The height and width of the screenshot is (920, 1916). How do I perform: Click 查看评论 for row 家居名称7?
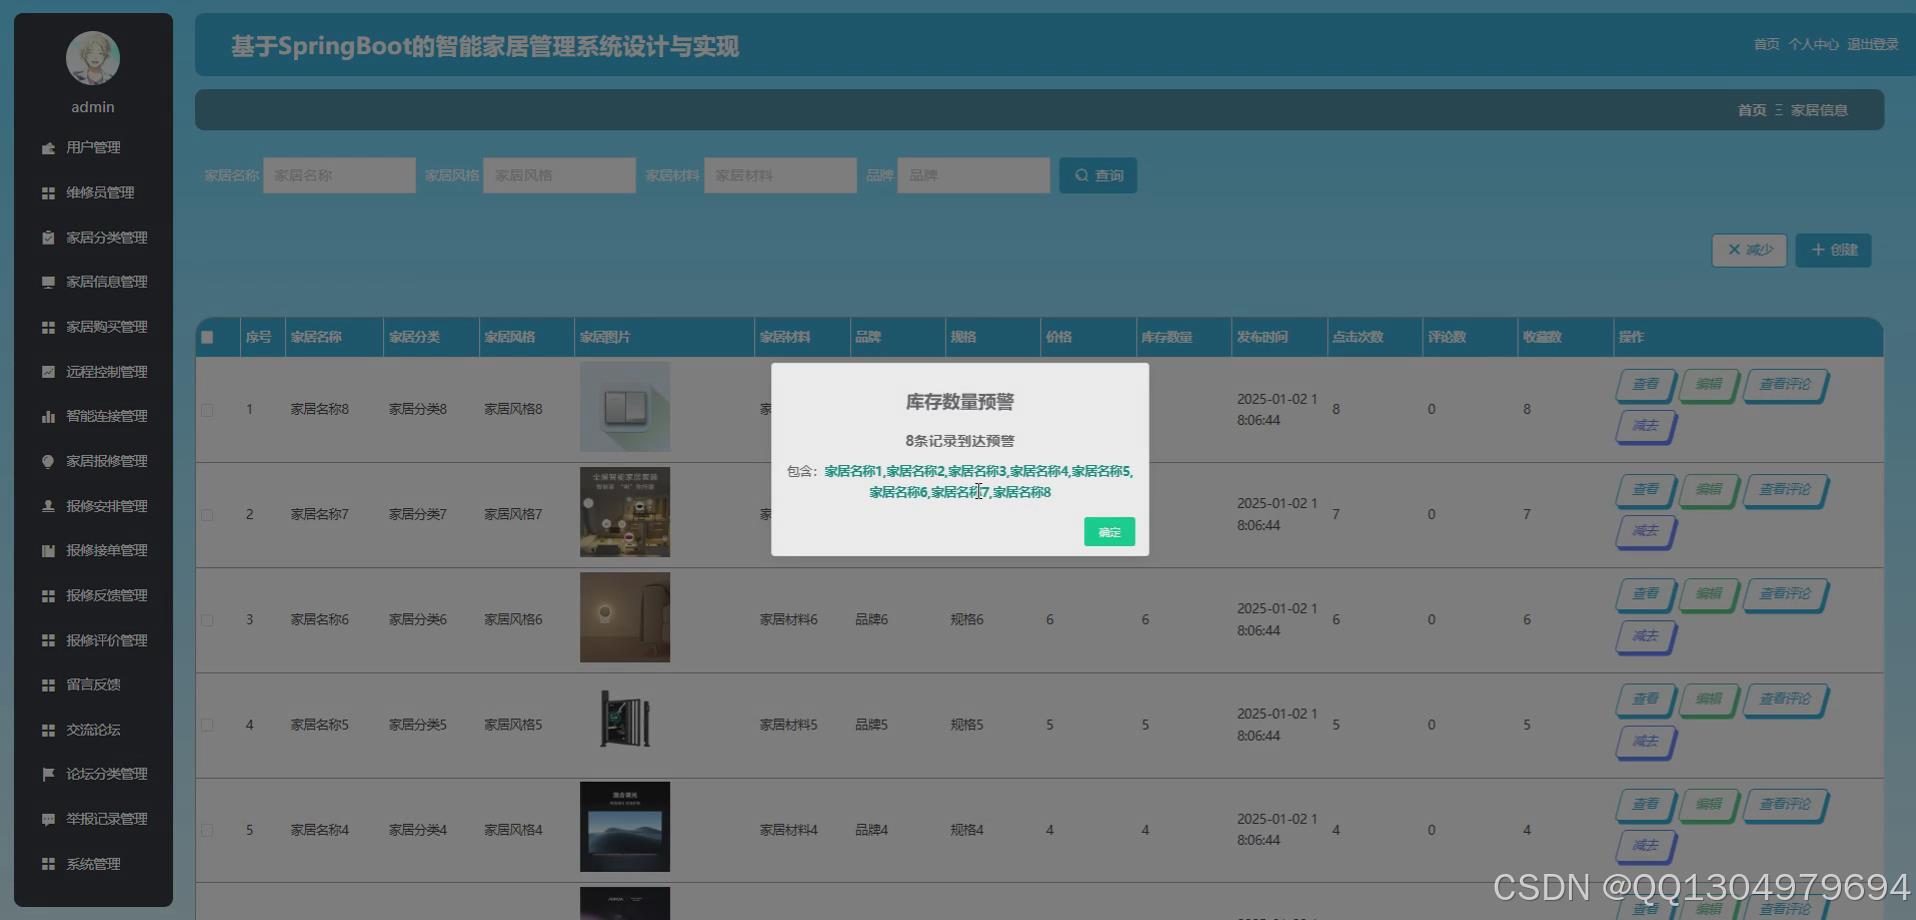(x=1785, y=490)
